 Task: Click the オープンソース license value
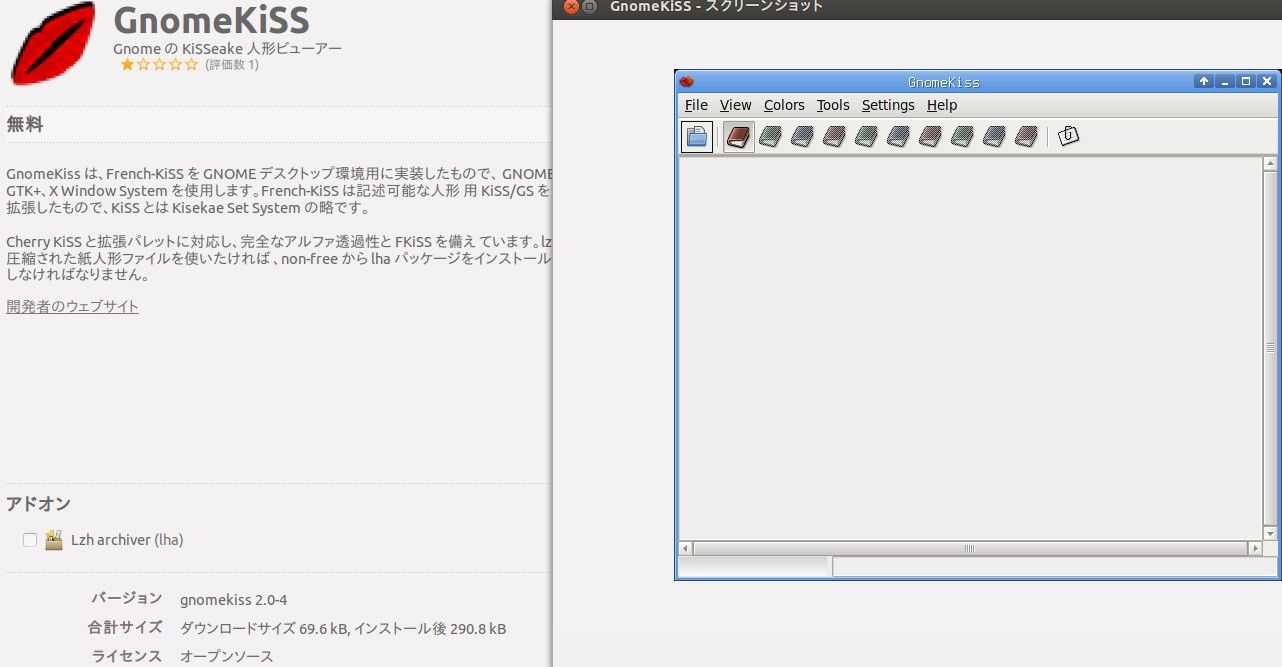coord(226,657)
